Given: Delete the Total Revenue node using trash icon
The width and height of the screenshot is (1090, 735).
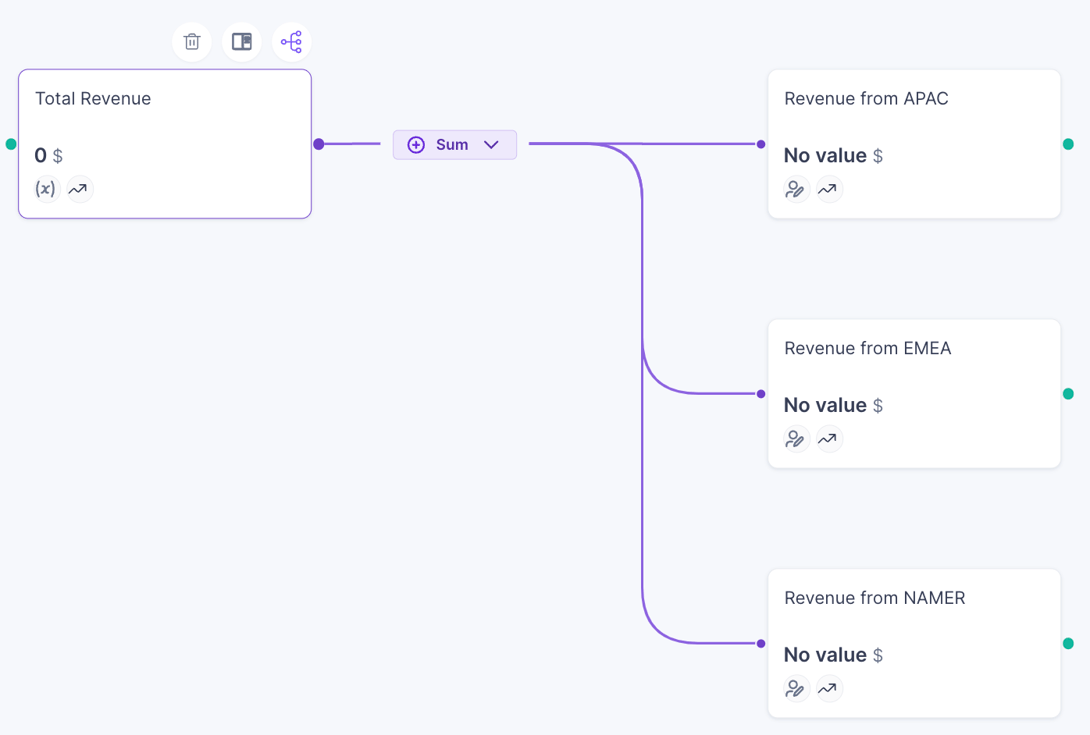Looking at the screenshot, I should pos(191,42).
